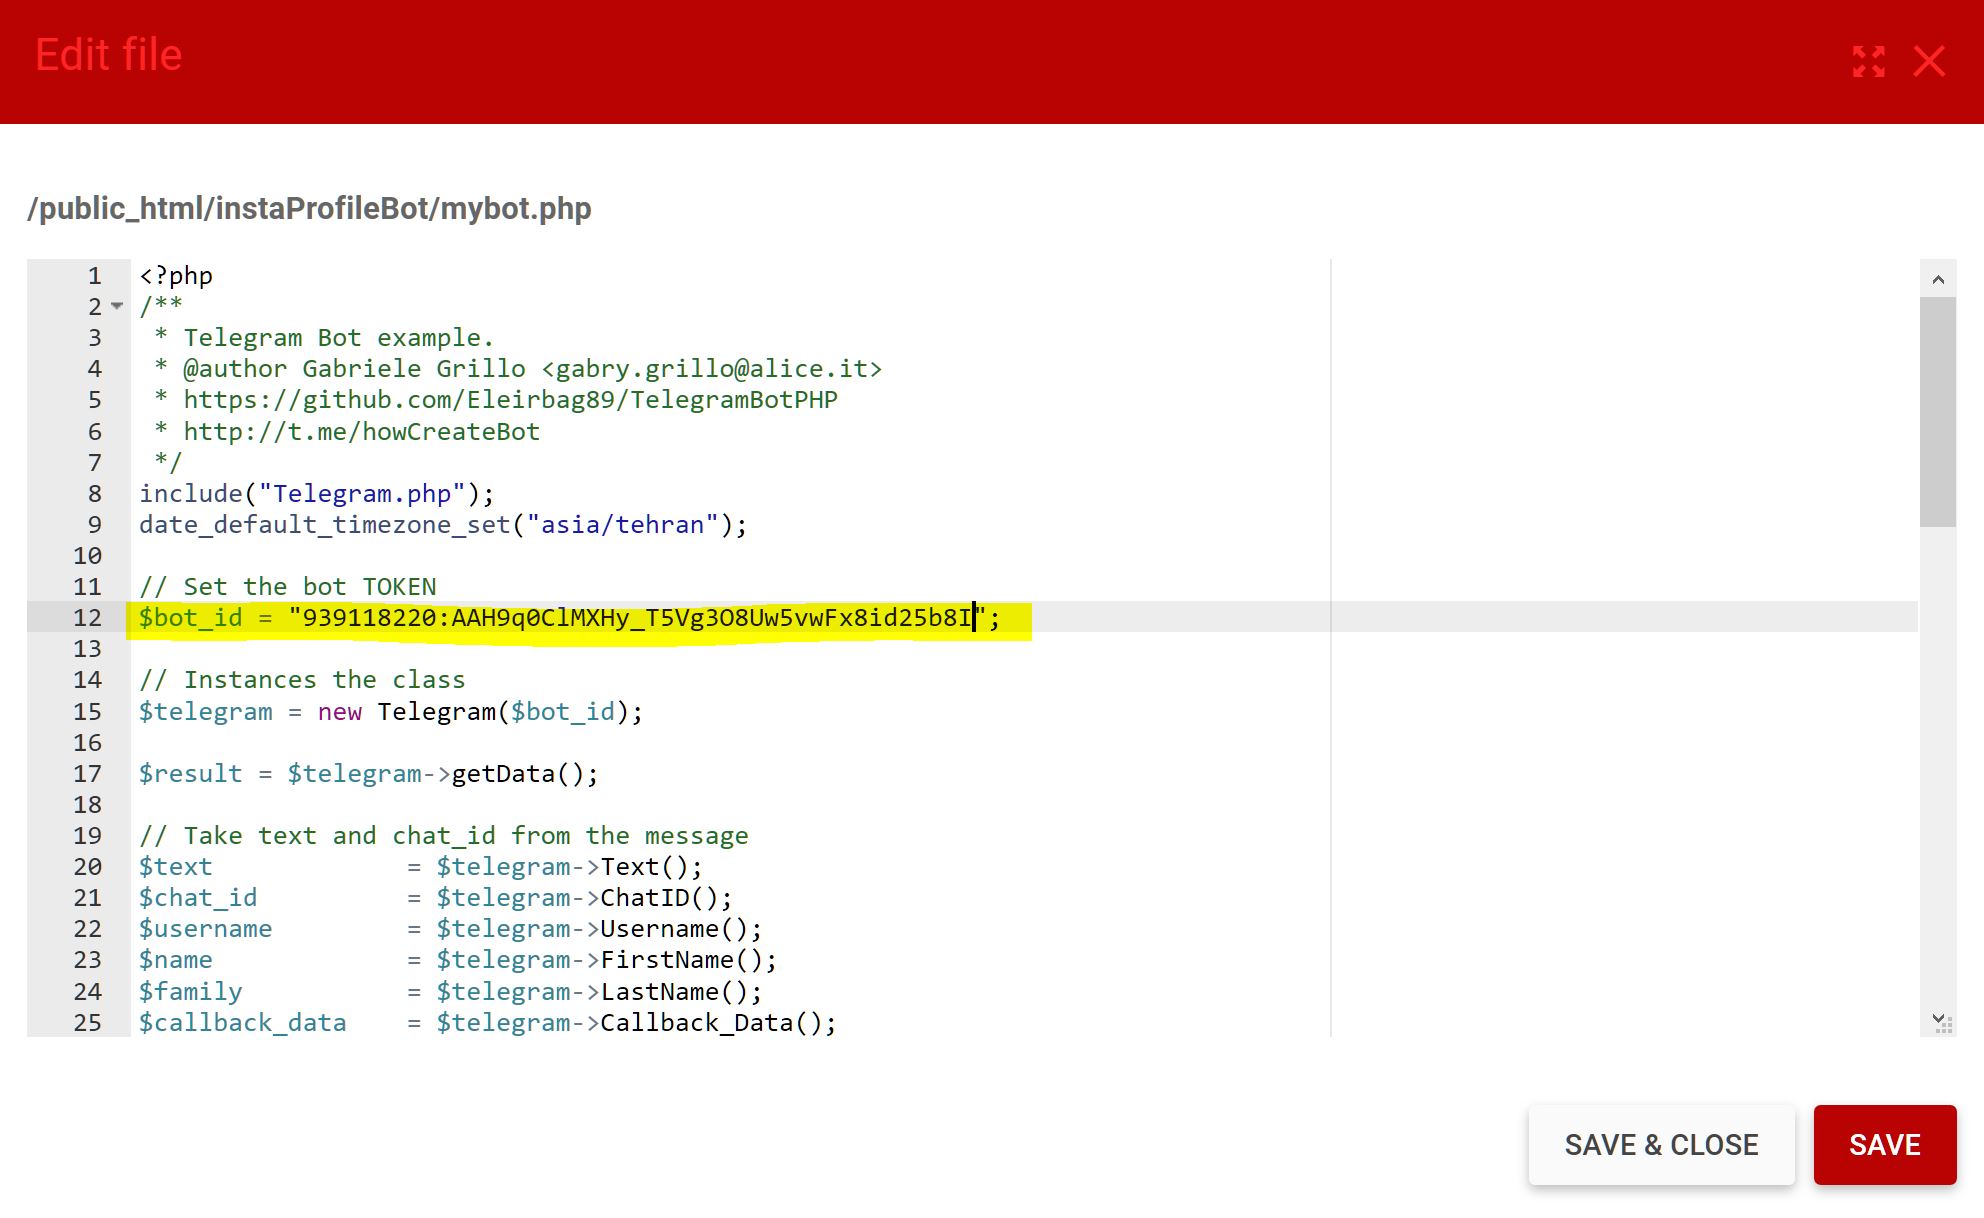
Task: Click the '$name' FirstName() assignment line
Action: (458, 960)
